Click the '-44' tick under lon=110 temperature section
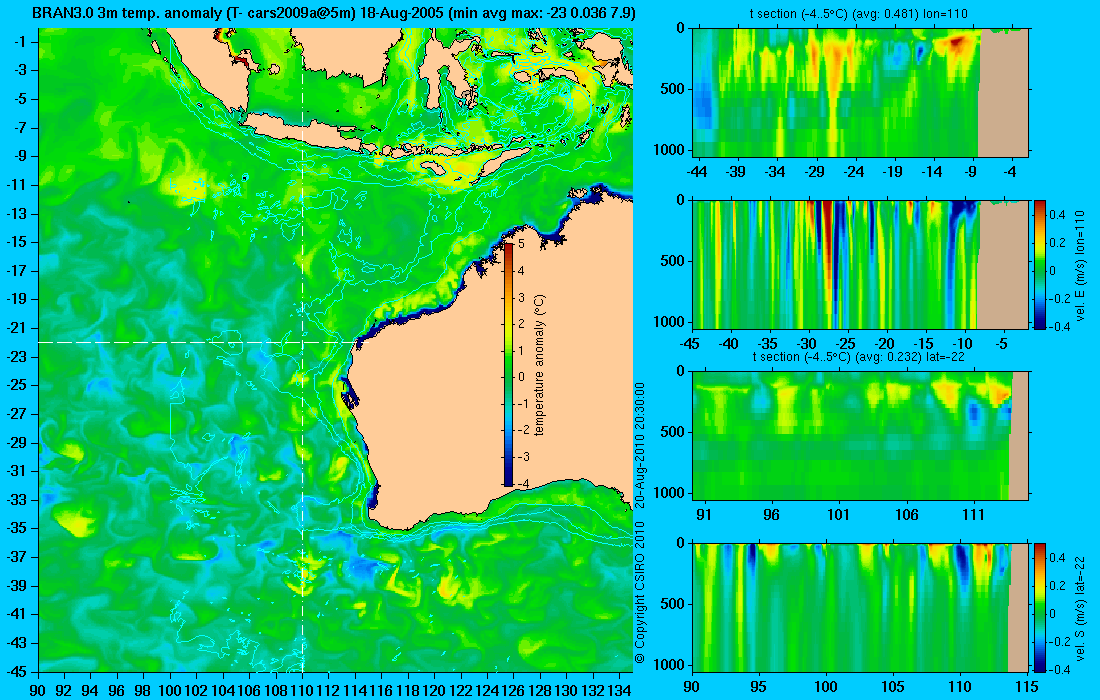Viewport: 1100px width, 700px height. pyautogui.click(x=697, y=172)
